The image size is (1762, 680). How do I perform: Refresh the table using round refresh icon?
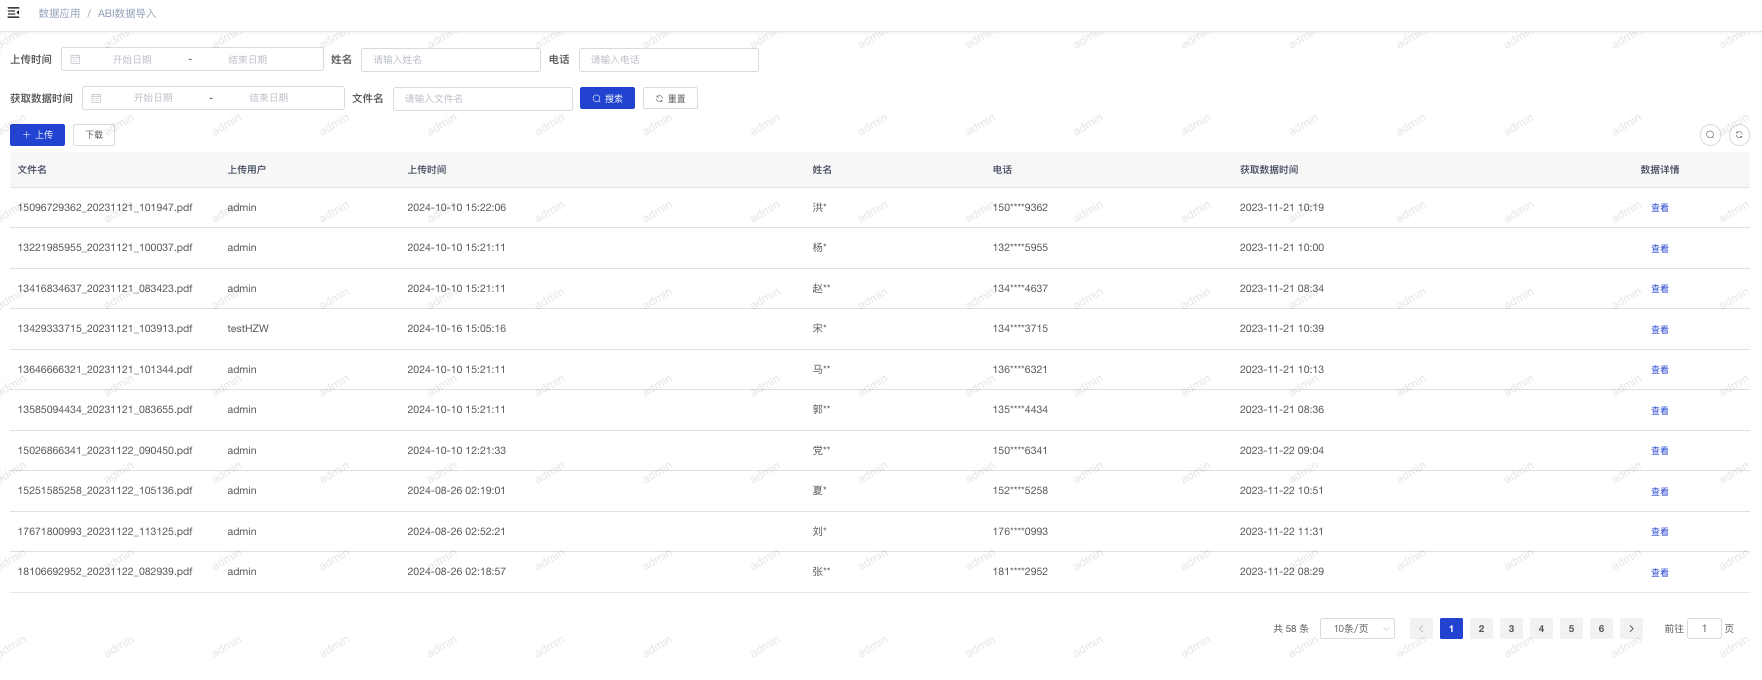point(1739,135)
